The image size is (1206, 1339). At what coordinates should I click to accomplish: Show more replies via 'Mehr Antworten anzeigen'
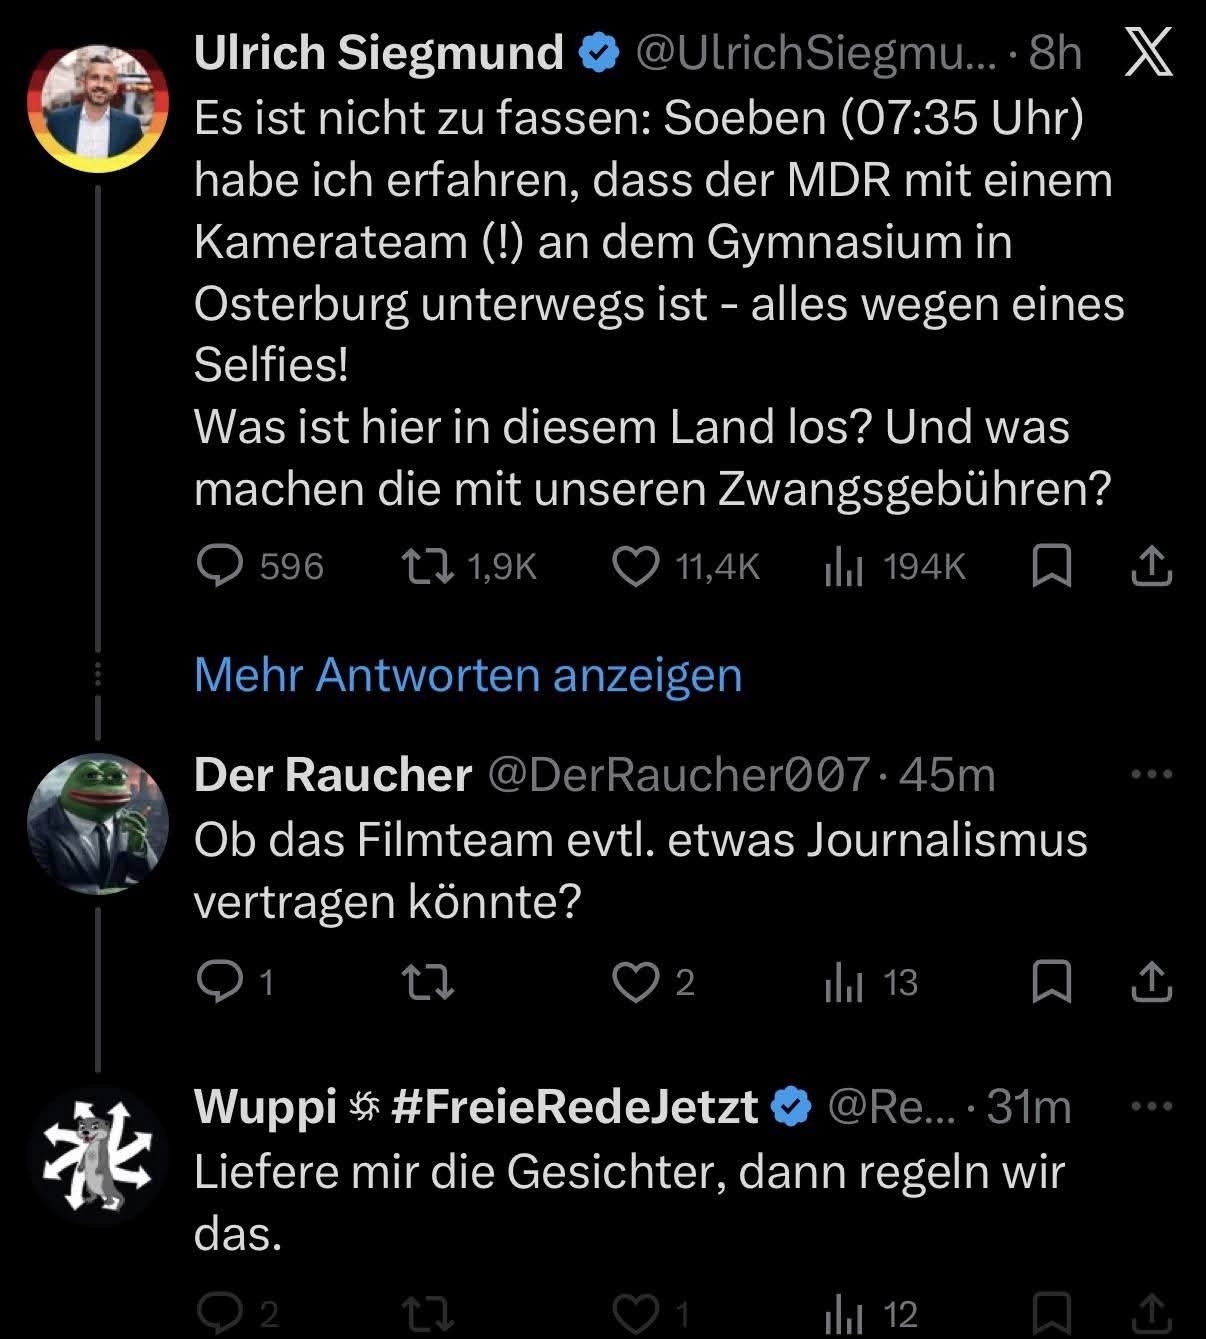(x=468, y=675)
